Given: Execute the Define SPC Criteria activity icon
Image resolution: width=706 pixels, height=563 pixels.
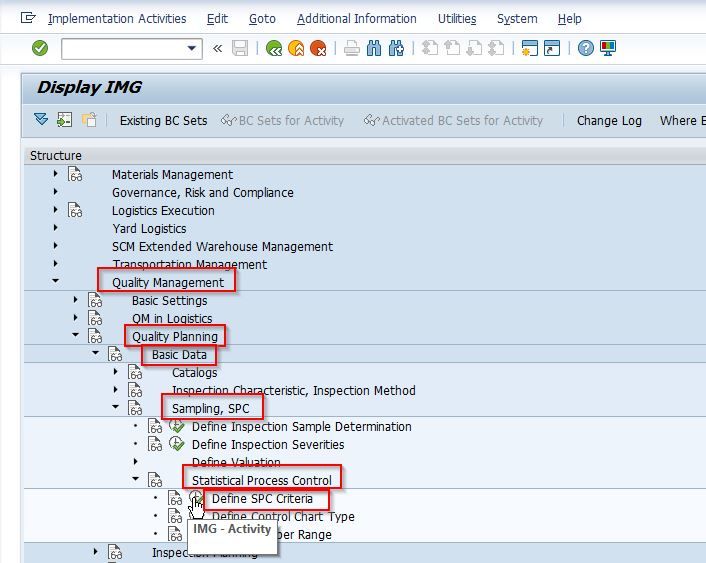Looking at the screenshot, I should coord(196,498).
